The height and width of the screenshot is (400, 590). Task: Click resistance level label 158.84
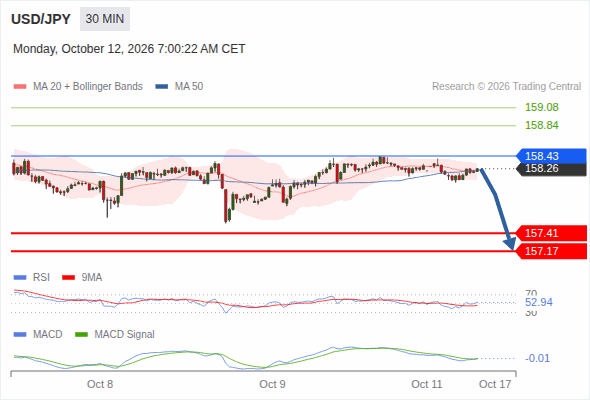point(542,125)
